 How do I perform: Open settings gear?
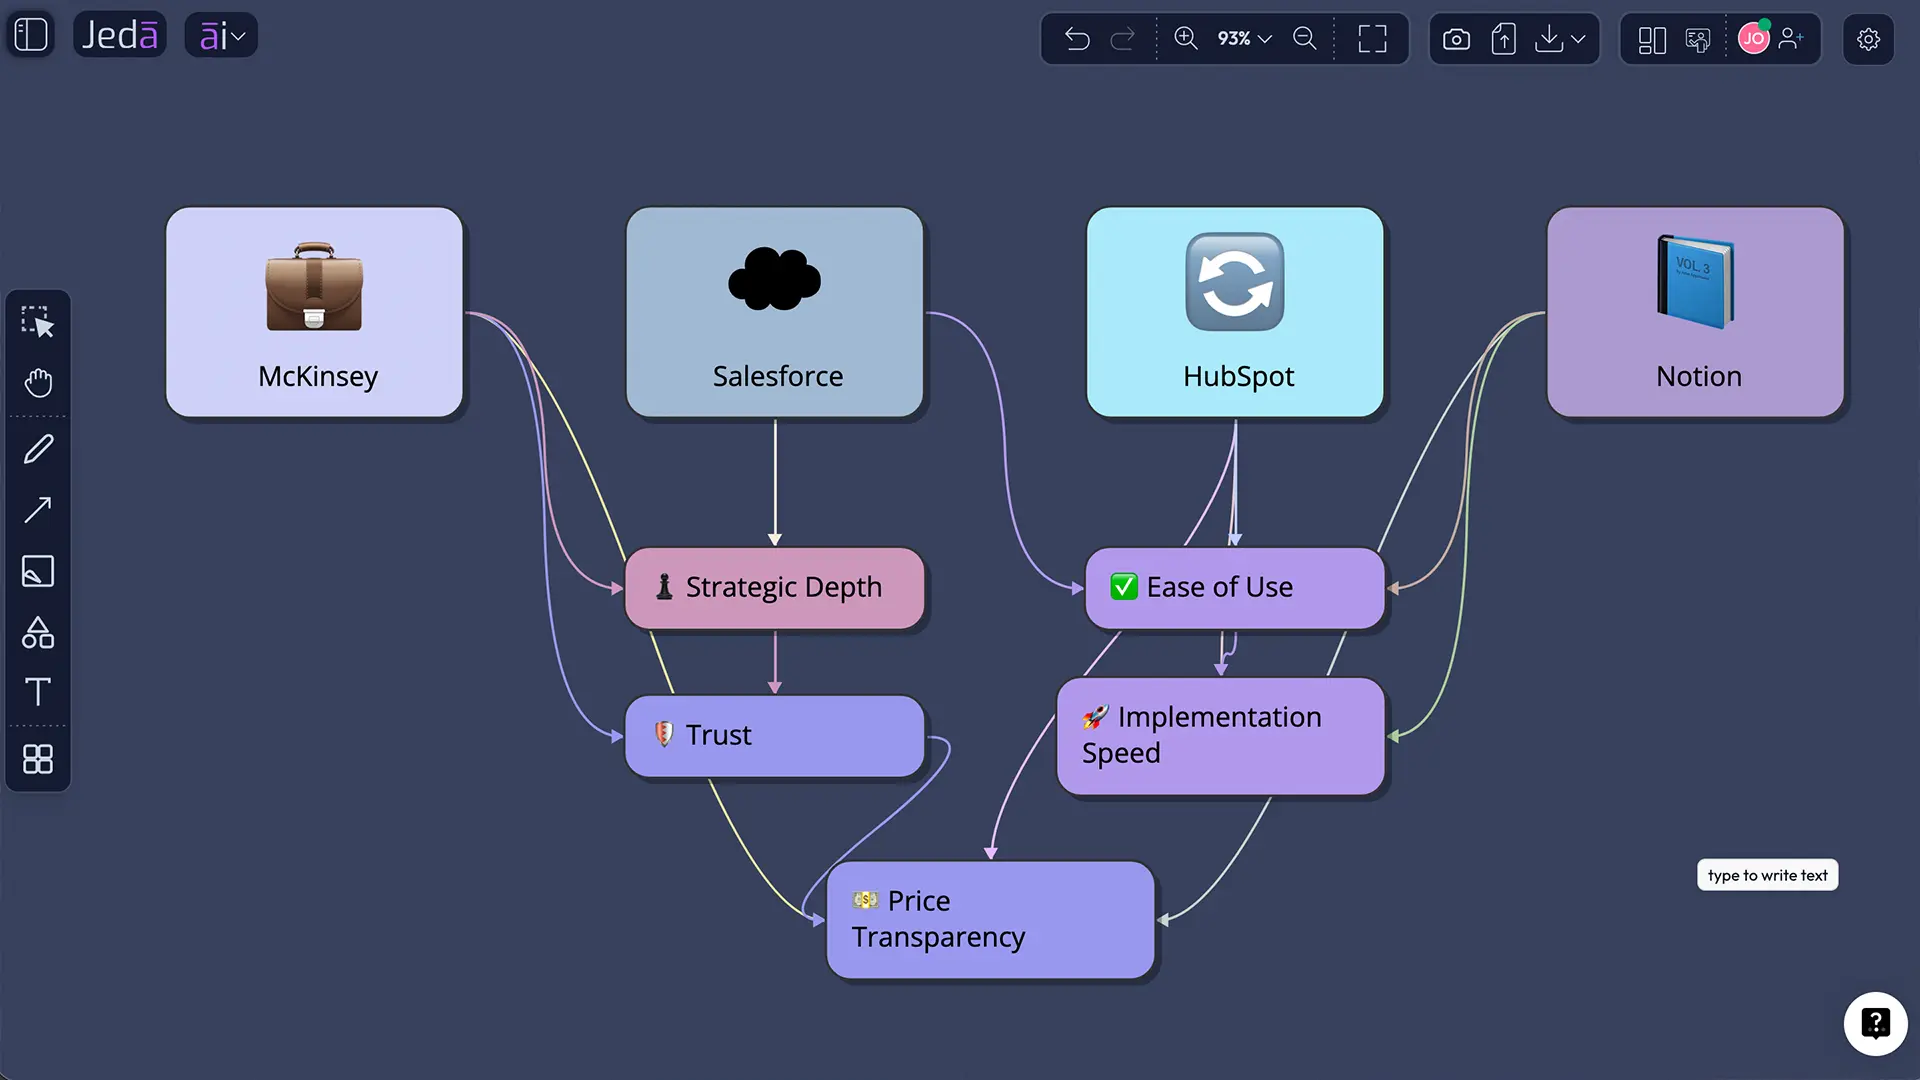click(1869, 39)
